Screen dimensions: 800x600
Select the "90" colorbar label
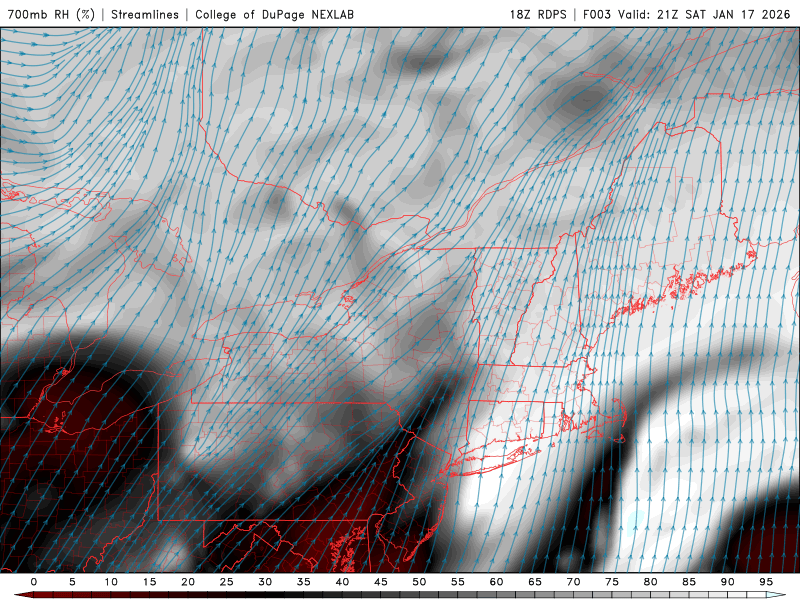click(728, 582)
